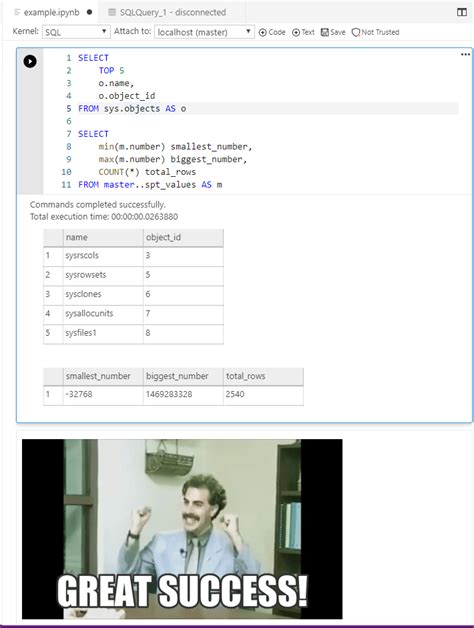Click the 'name' column header
The height and width of the screenshot is (628, 474).
tap(103, 238)
